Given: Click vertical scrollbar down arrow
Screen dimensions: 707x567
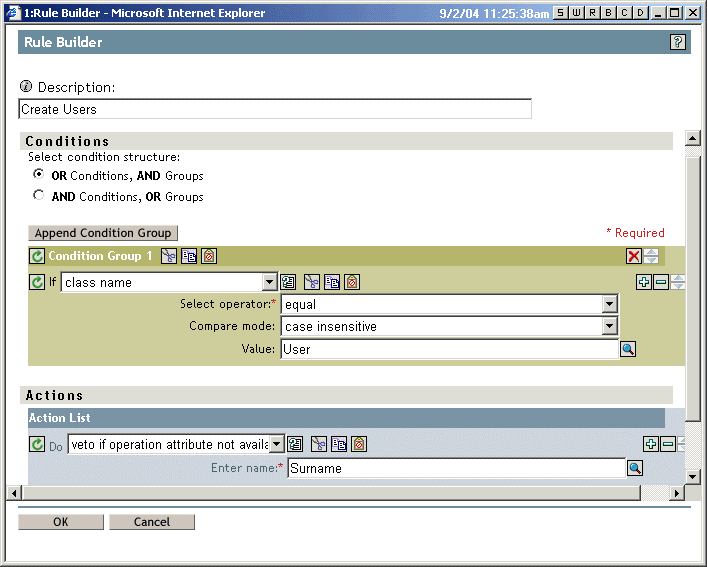Looking at the screenshot, I should (x=693, y=476).
